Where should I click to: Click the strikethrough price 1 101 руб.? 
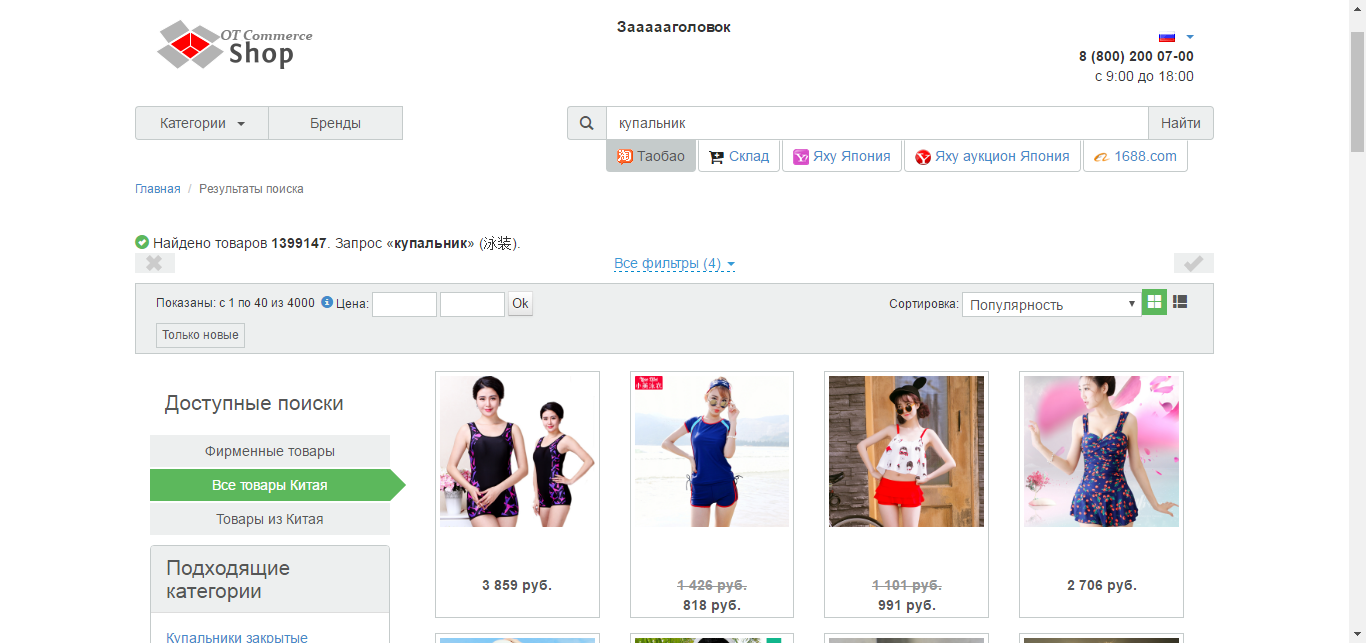pos(906,585)
